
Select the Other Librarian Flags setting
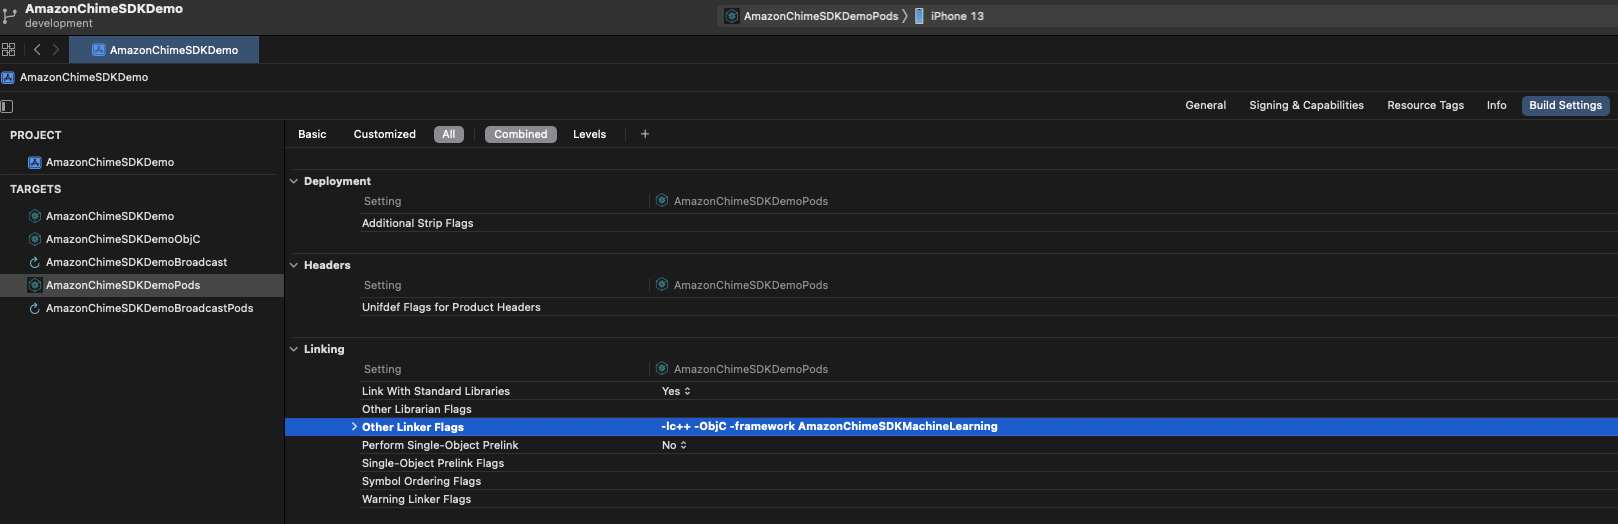tap(416, 409)
